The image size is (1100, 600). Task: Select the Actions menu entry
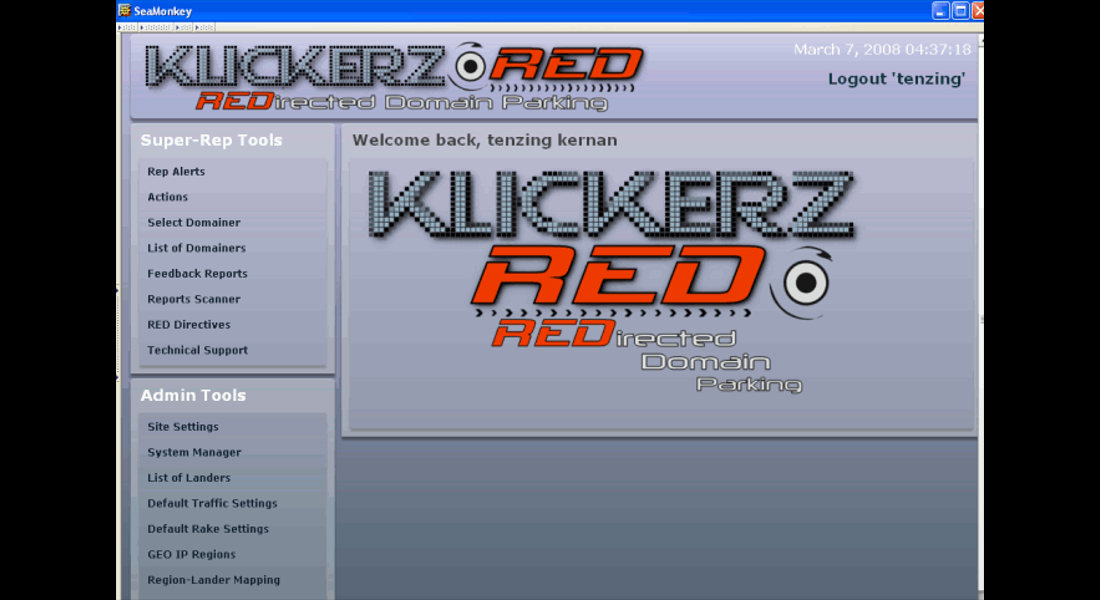168,197
